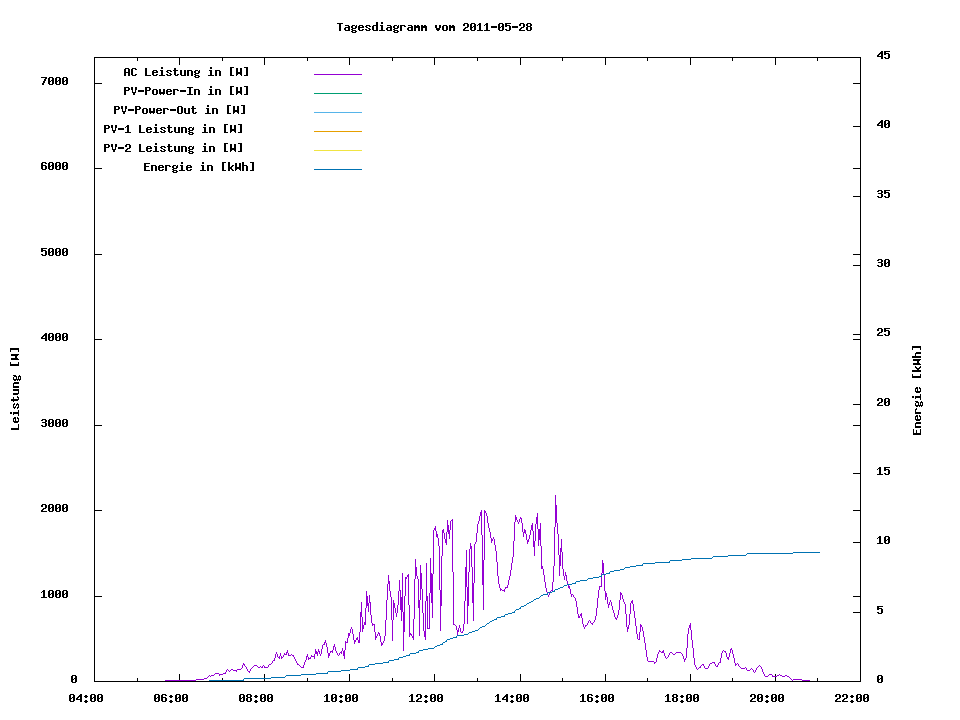
Task: Click the 7000 tick on power axis
Action: tap(54, 81)
